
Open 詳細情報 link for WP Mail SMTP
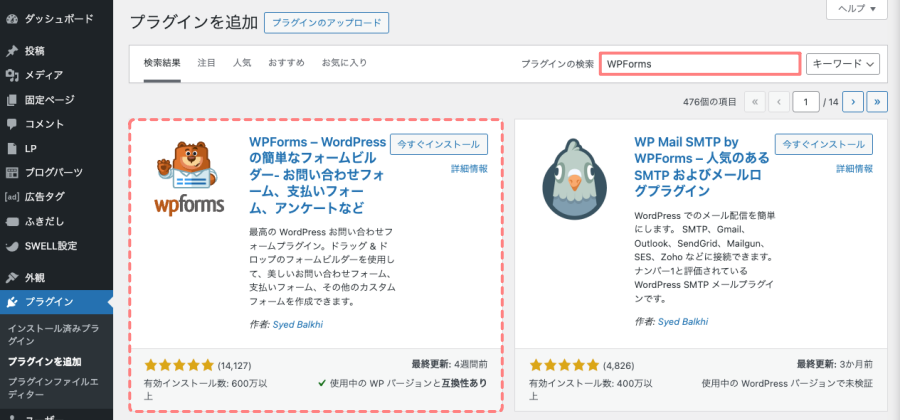855,169
